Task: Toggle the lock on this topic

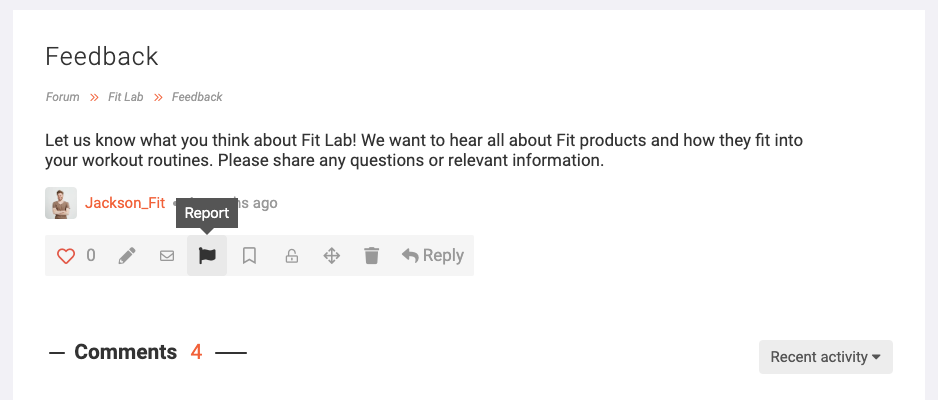Action: (291, 256)
